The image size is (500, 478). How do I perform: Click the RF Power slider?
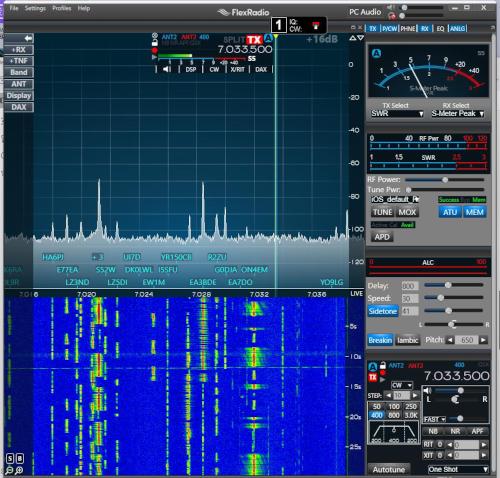(x=445, y=180)
